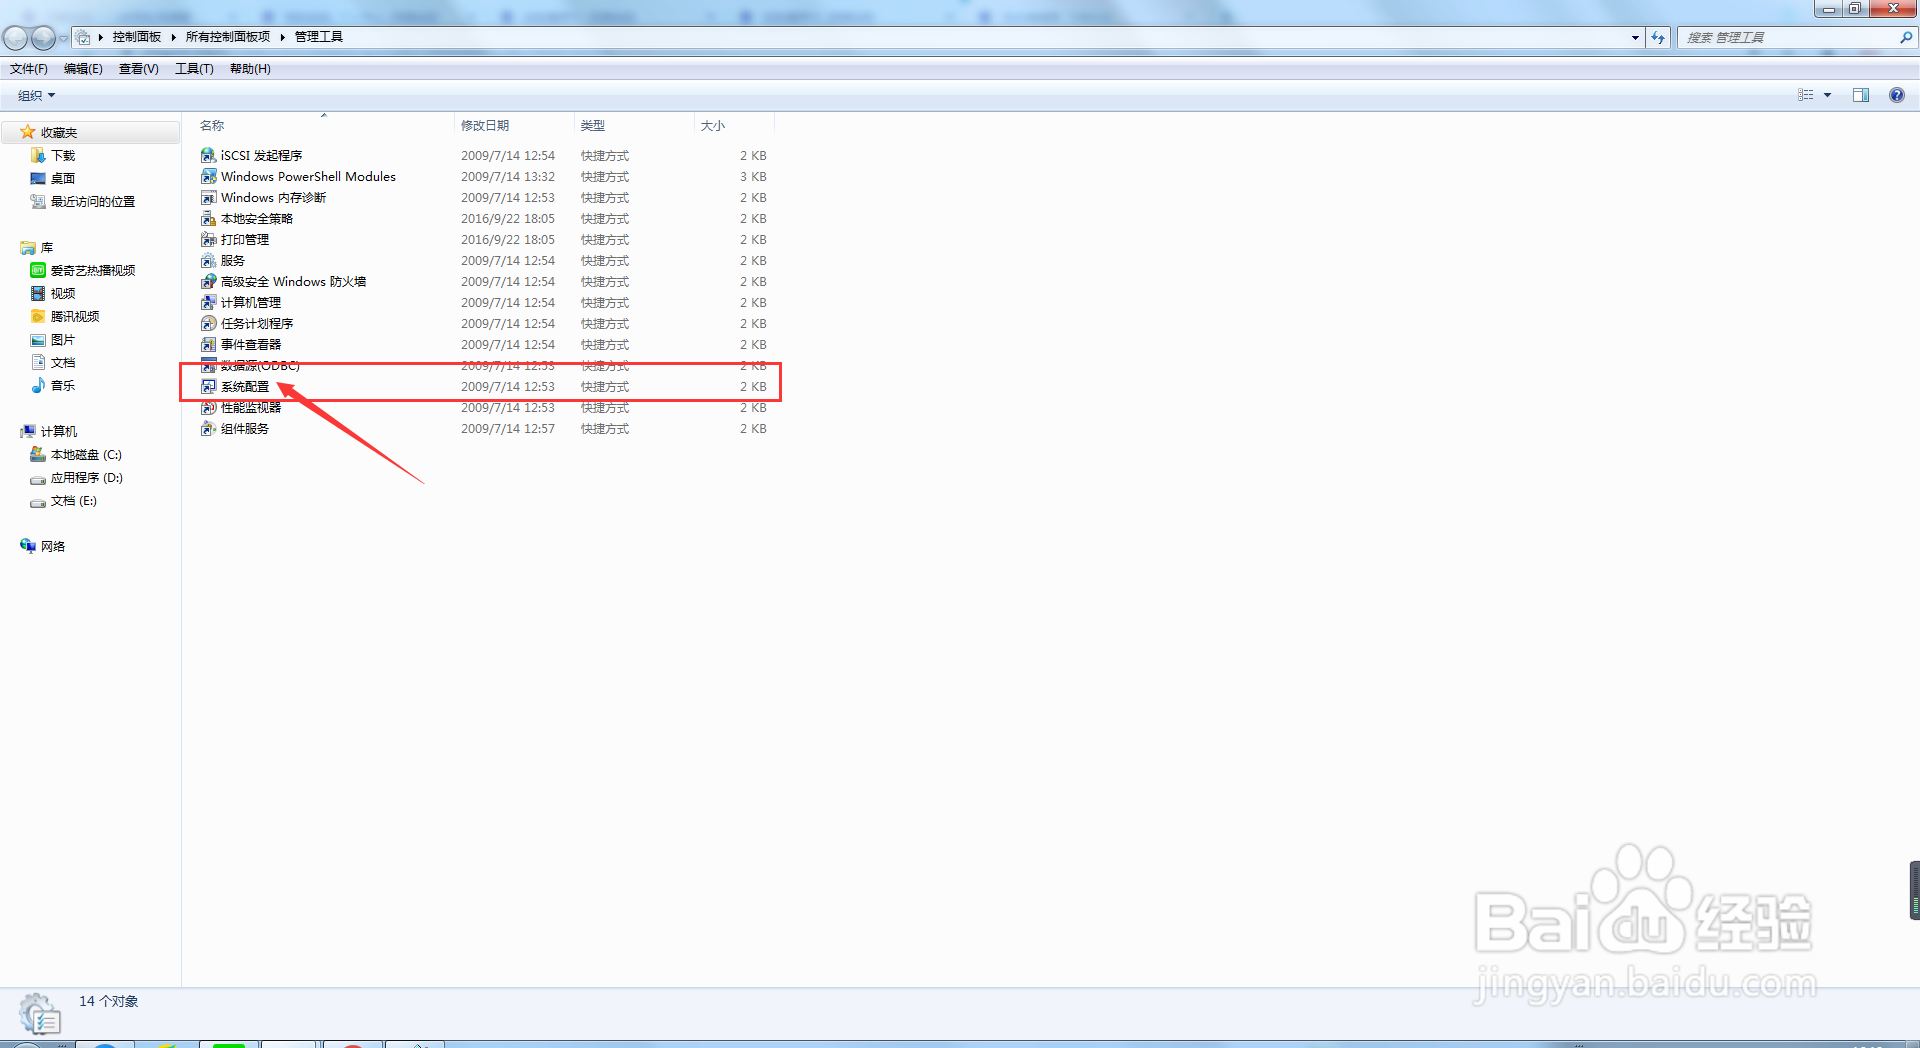Expand dropdown after 控制面板 breadcrumb

coord(173,37)
